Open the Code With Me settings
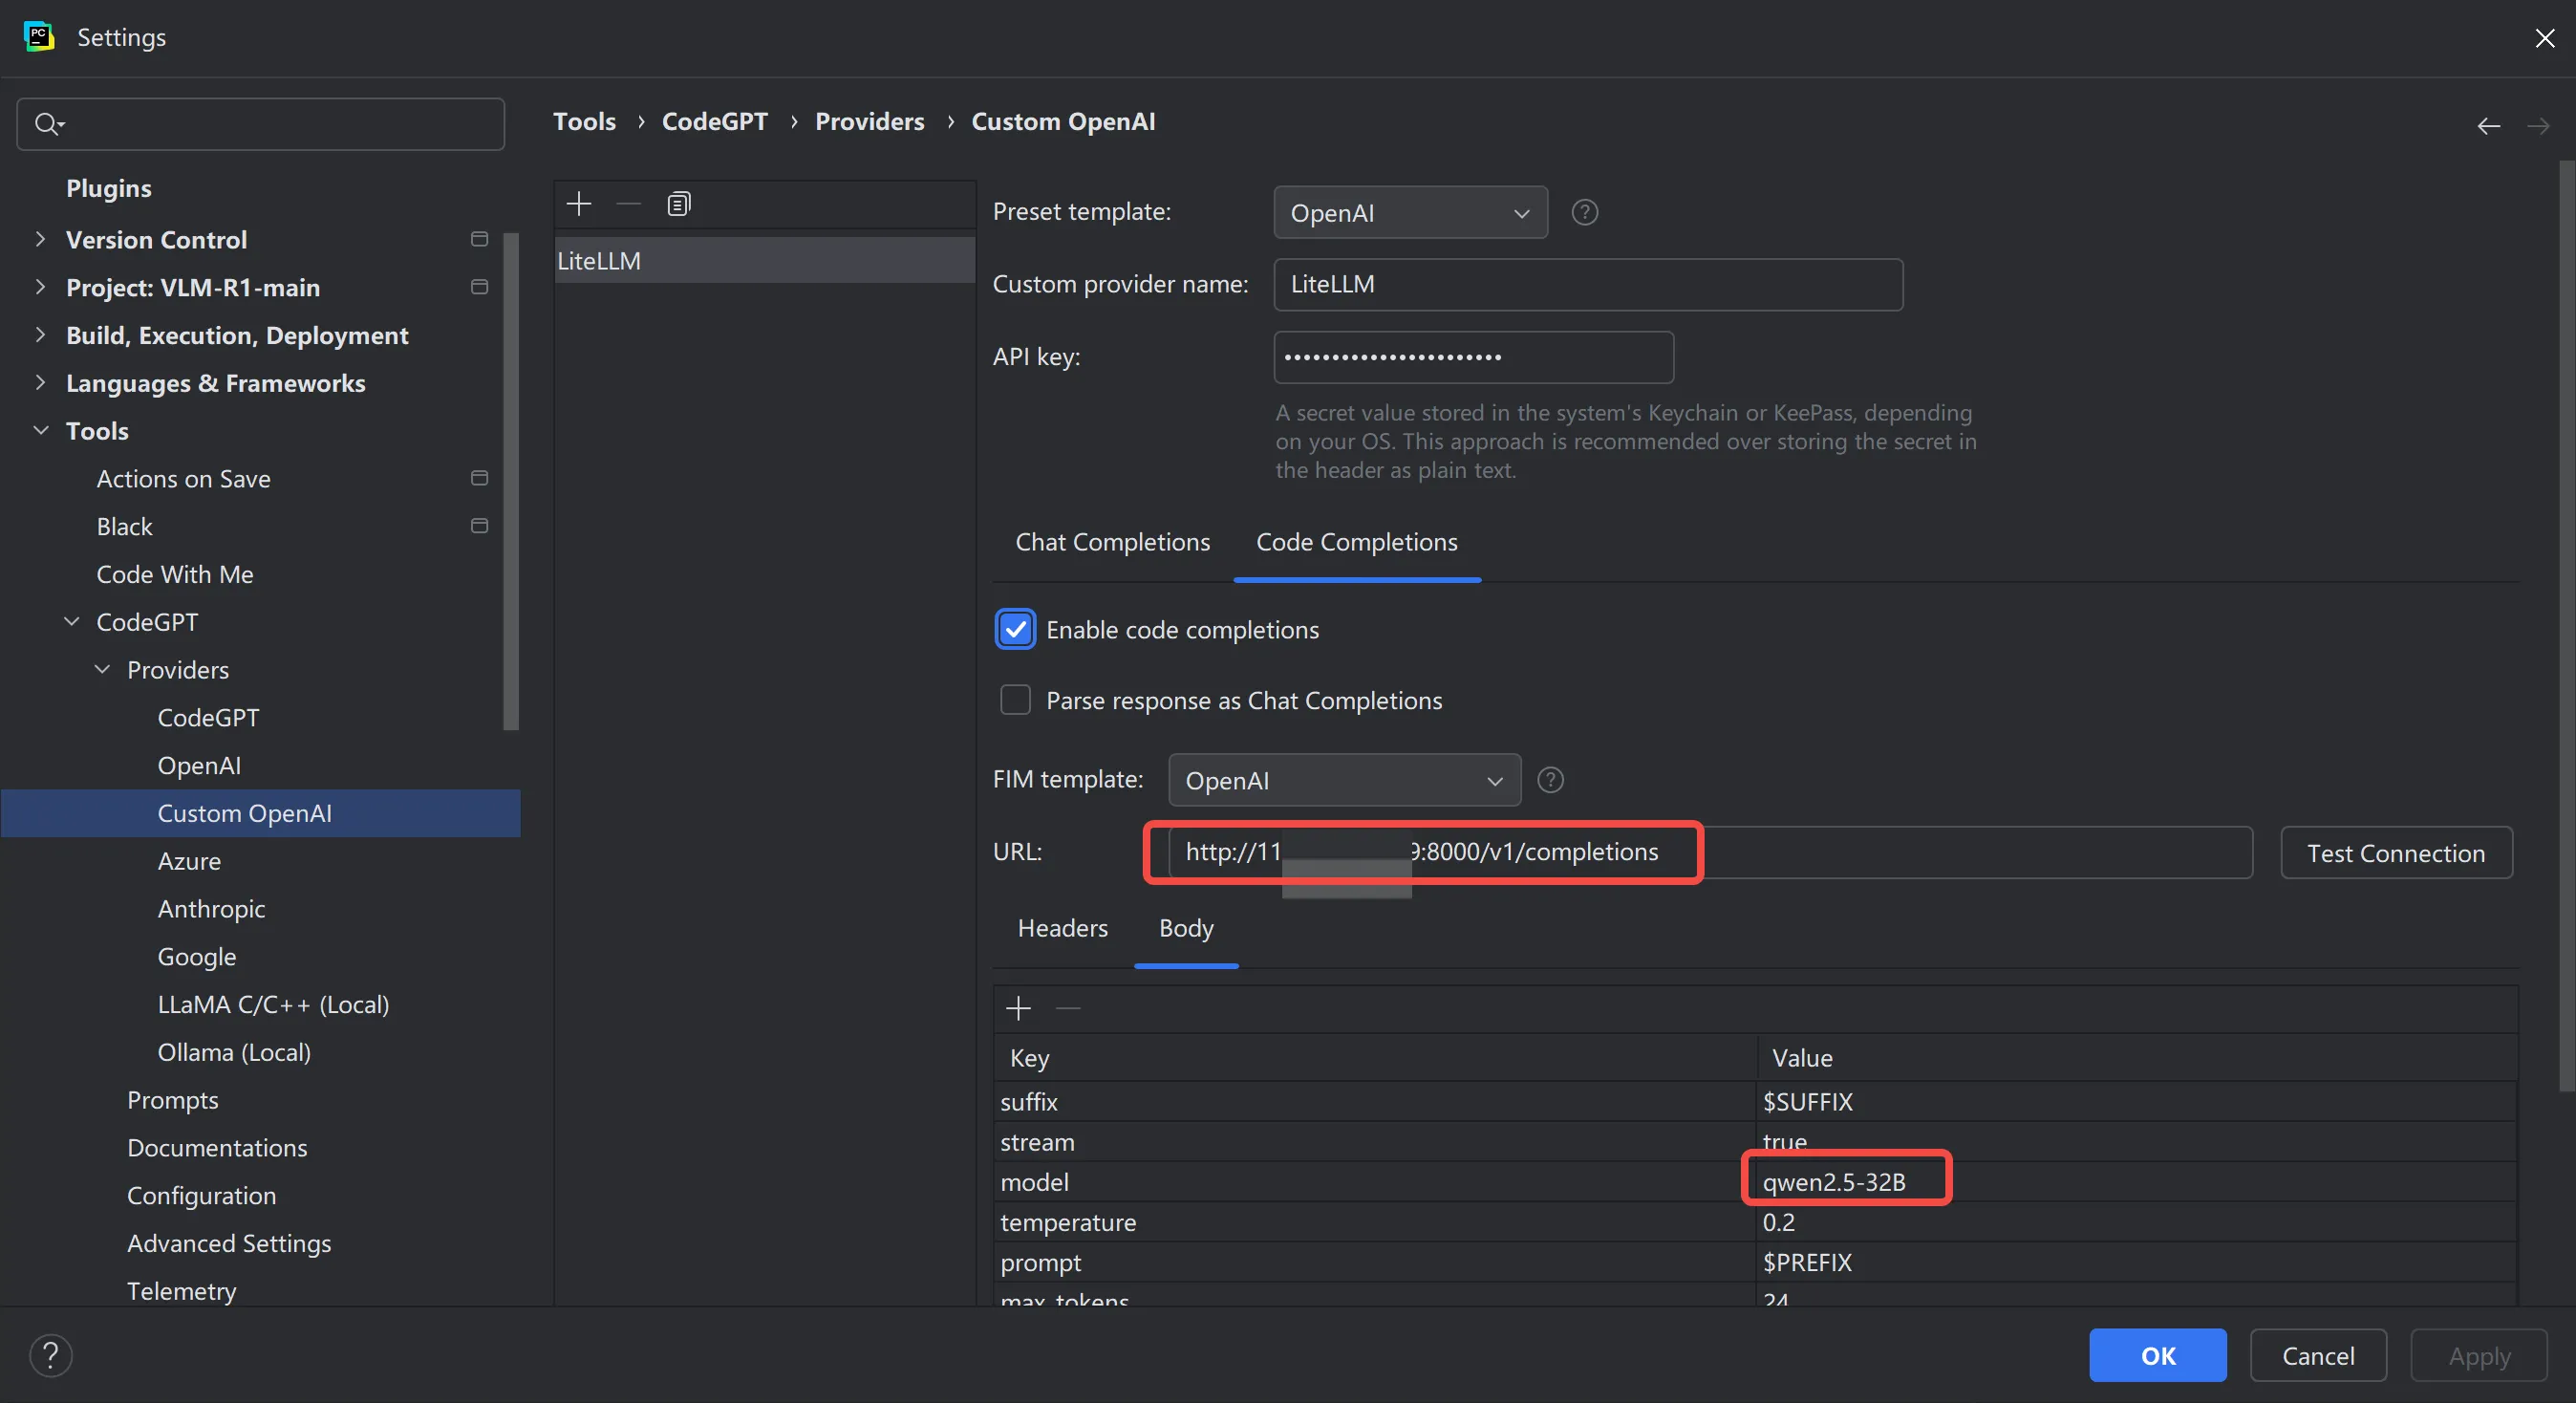Image resolution: width=2576 pixels, height=1403 pixels. tap(174, 574)
